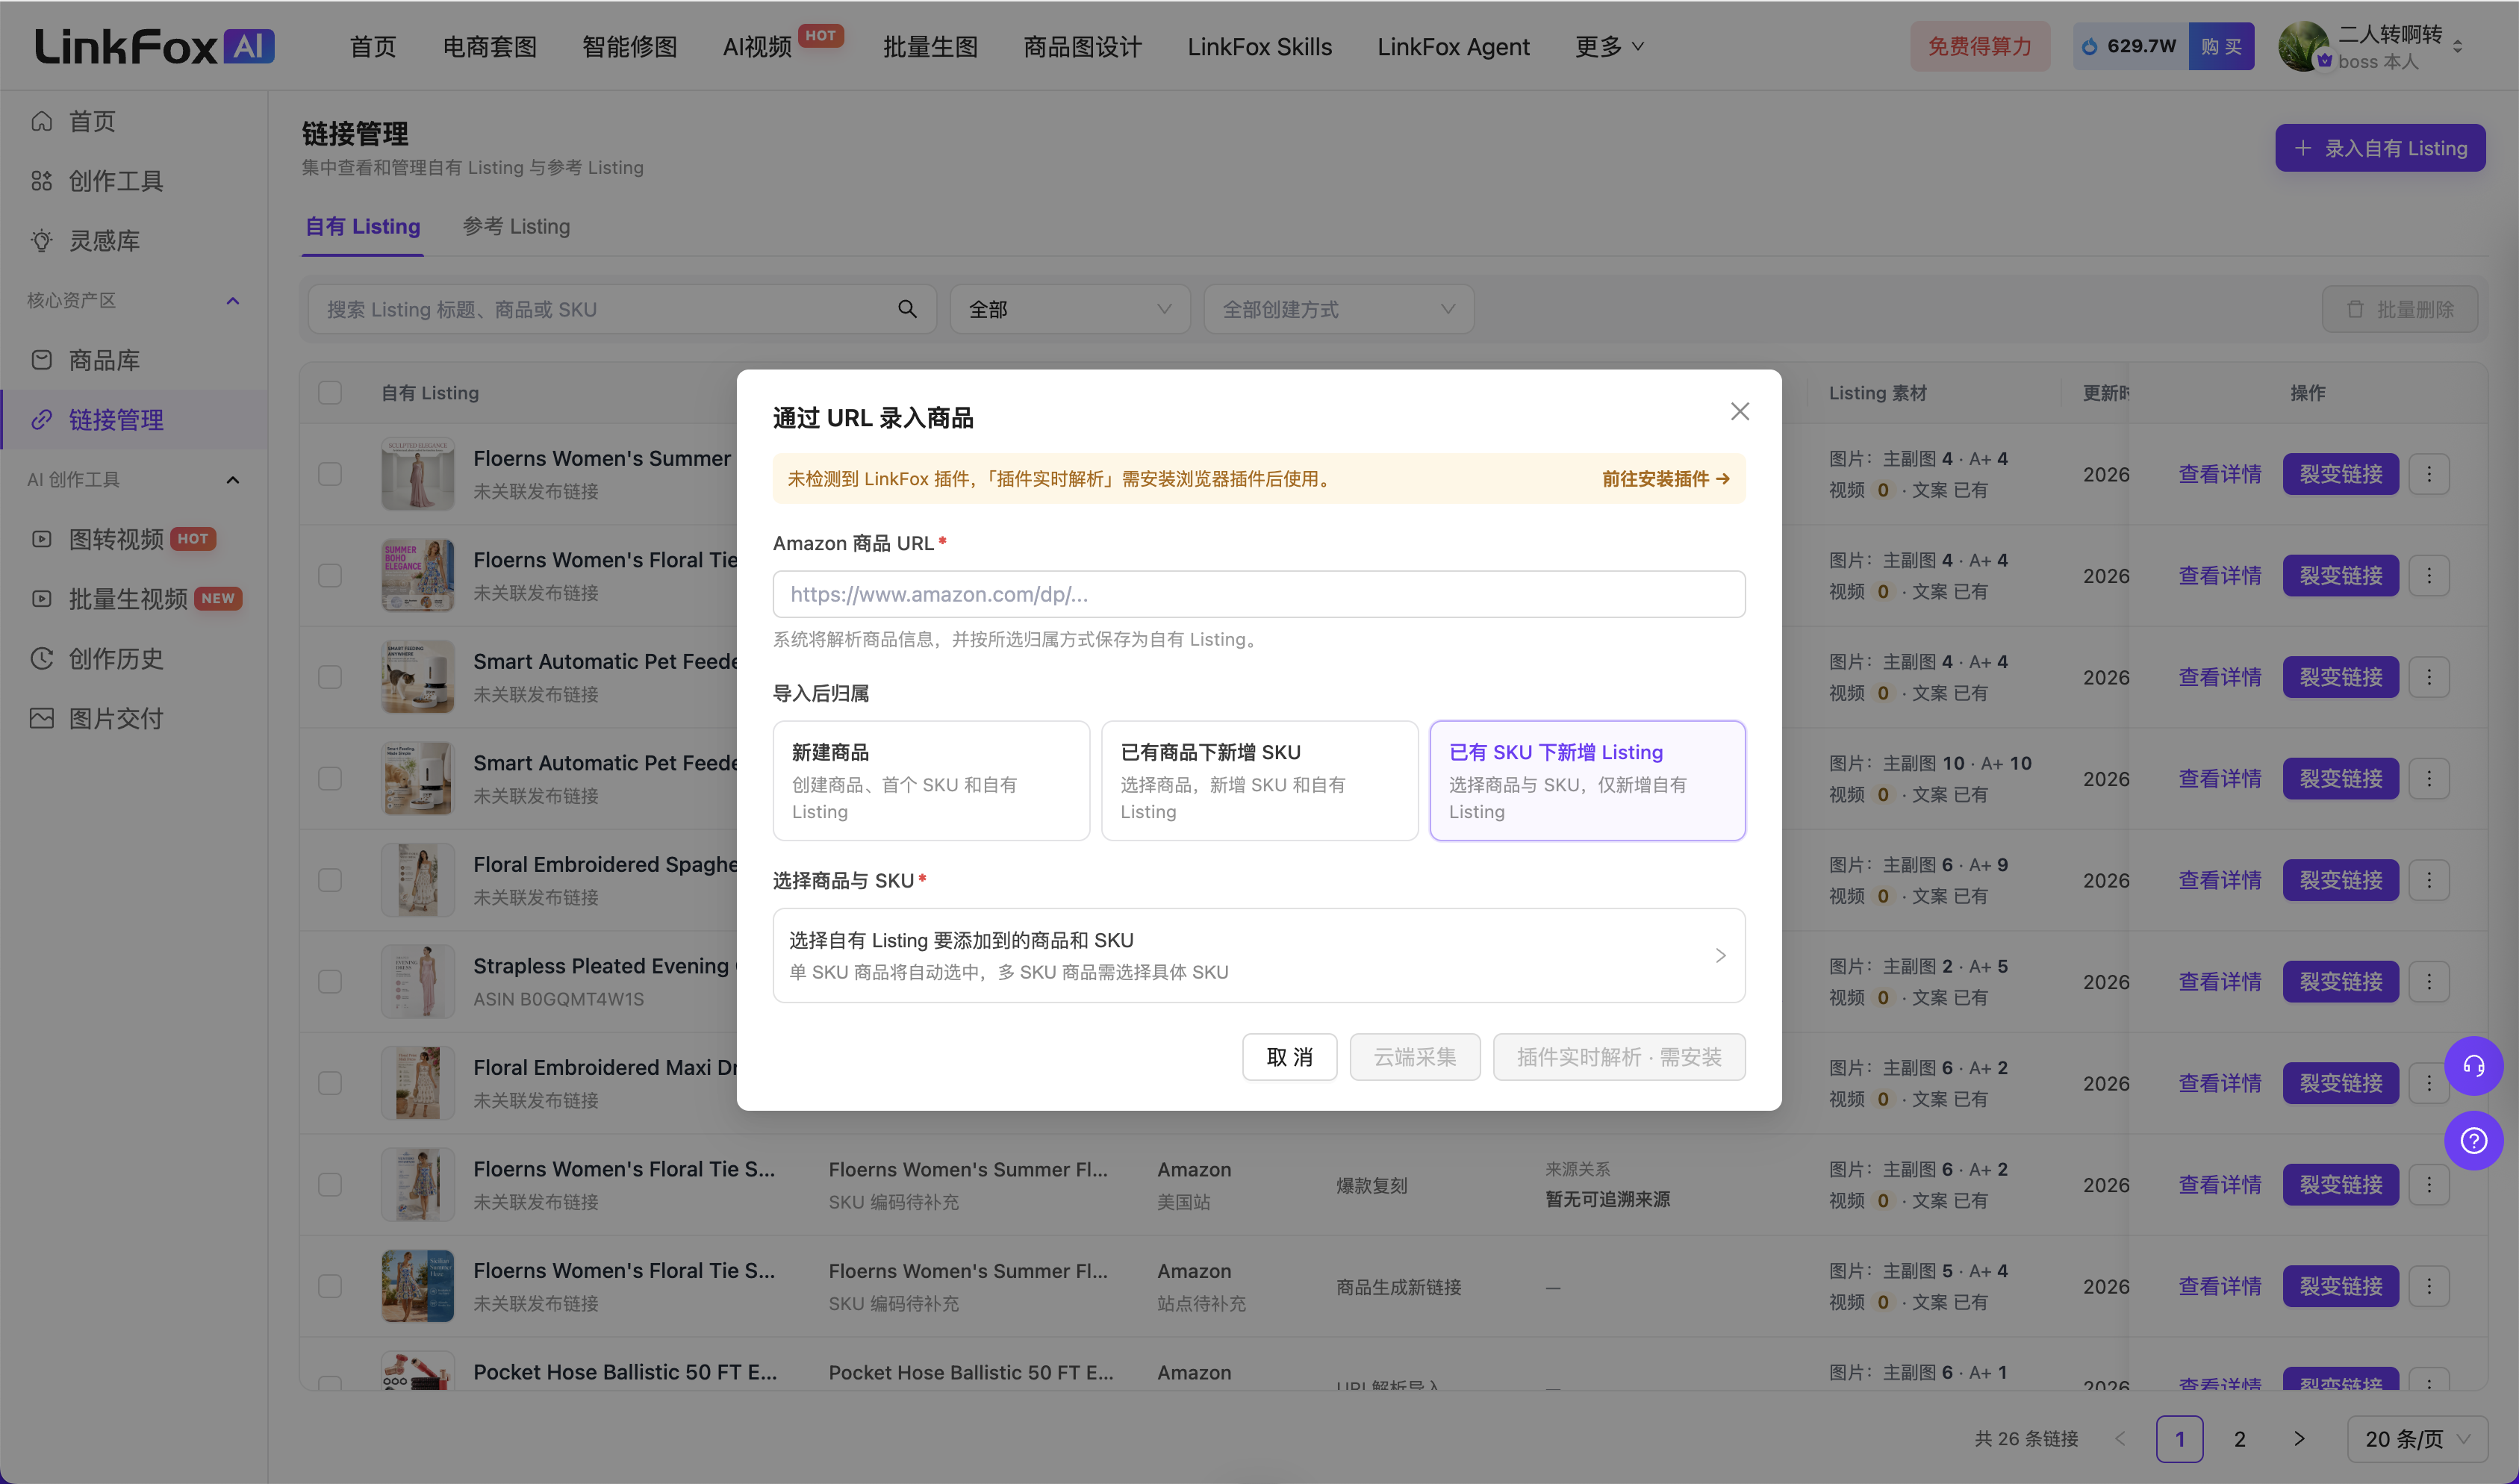This screenshot has width=2519, height=1484.
Task: Open more actions for Strapless Pleated Evening row
Action: [2428, 982]
